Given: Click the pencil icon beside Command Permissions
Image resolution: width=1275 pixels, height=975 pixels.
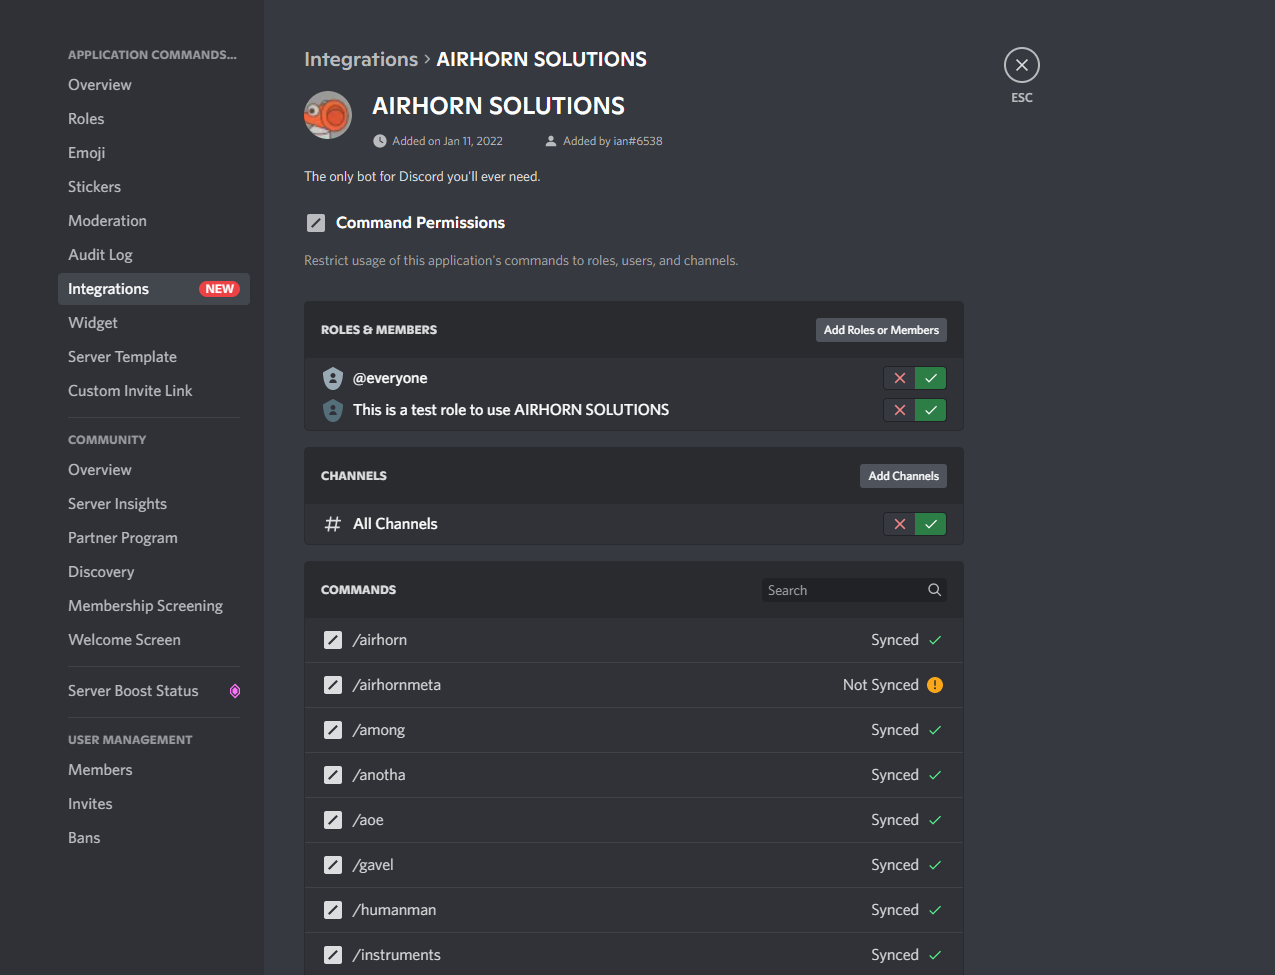Looking at the screenshot, I should tap(316, 223).
